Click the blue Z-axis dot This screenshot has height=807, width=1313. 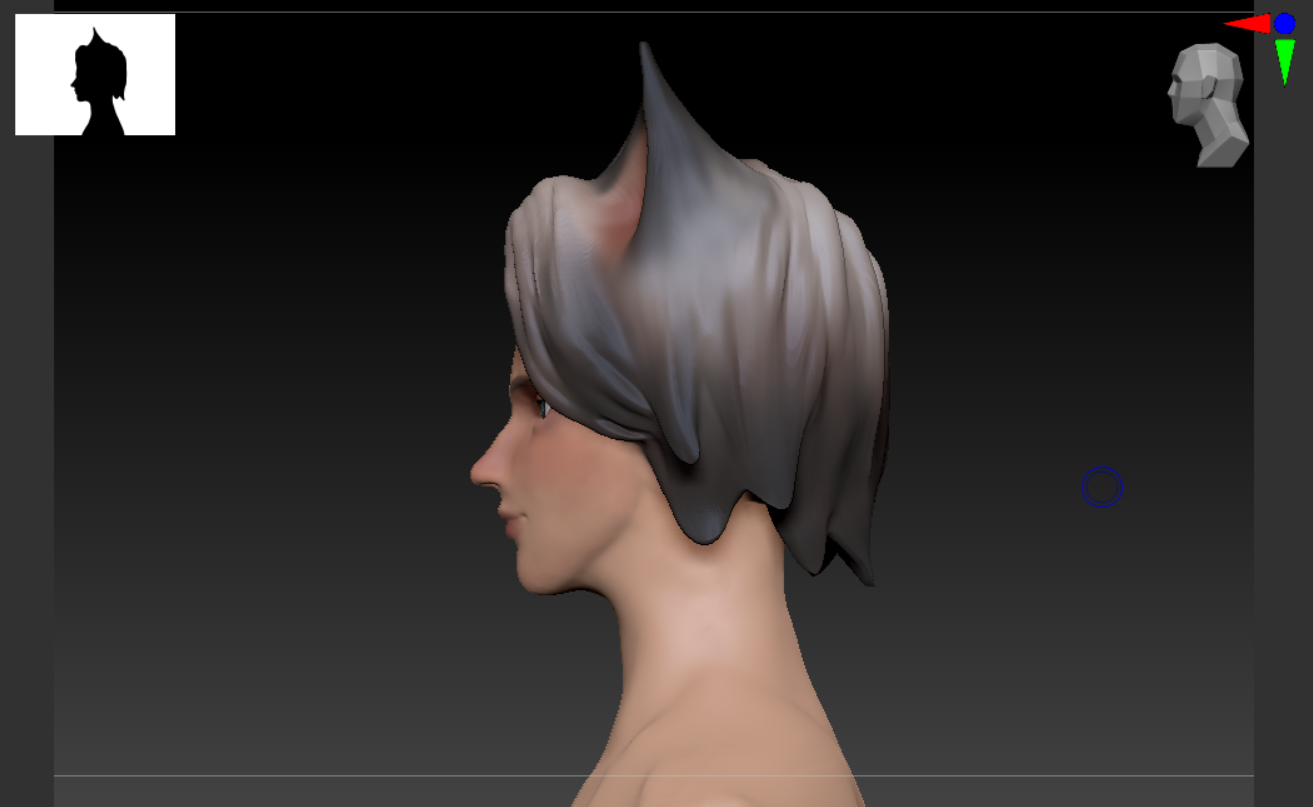[x=1284, y=23]
